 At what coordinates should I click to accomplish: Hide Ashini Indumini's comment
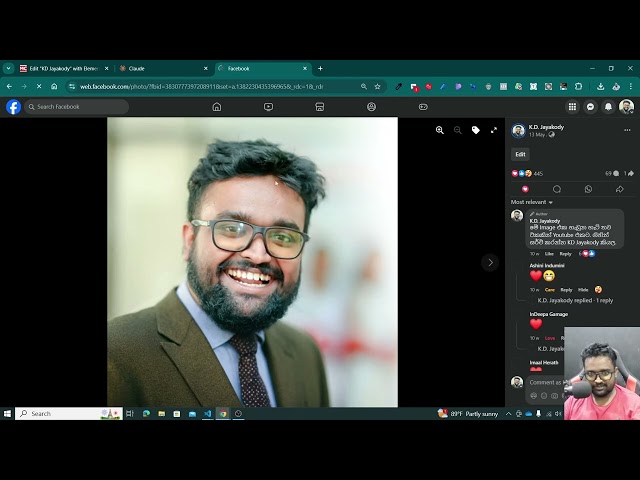[x=583, y=290]
